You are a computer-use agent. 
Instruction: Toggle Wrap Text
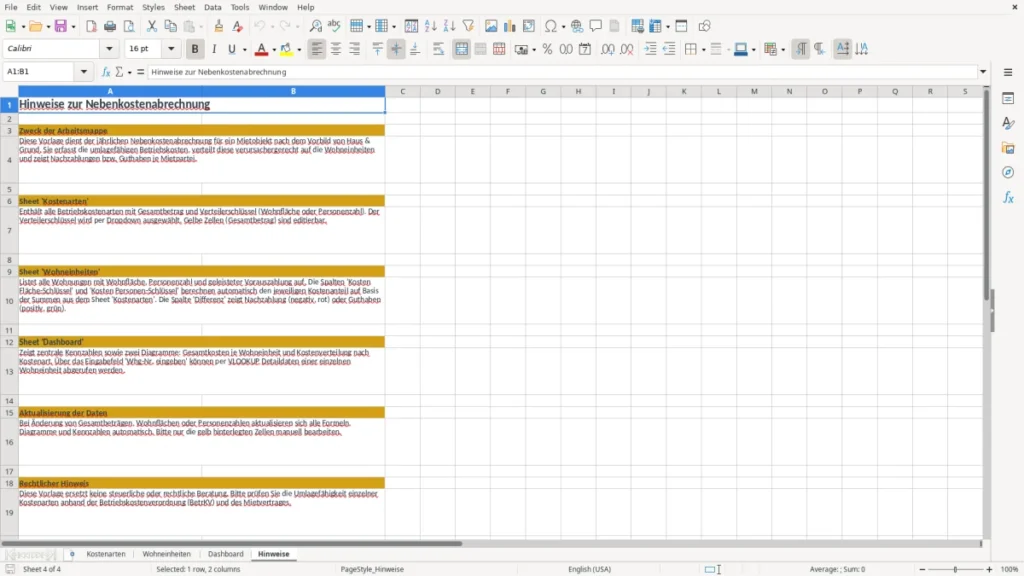click(x=438, y=49)
